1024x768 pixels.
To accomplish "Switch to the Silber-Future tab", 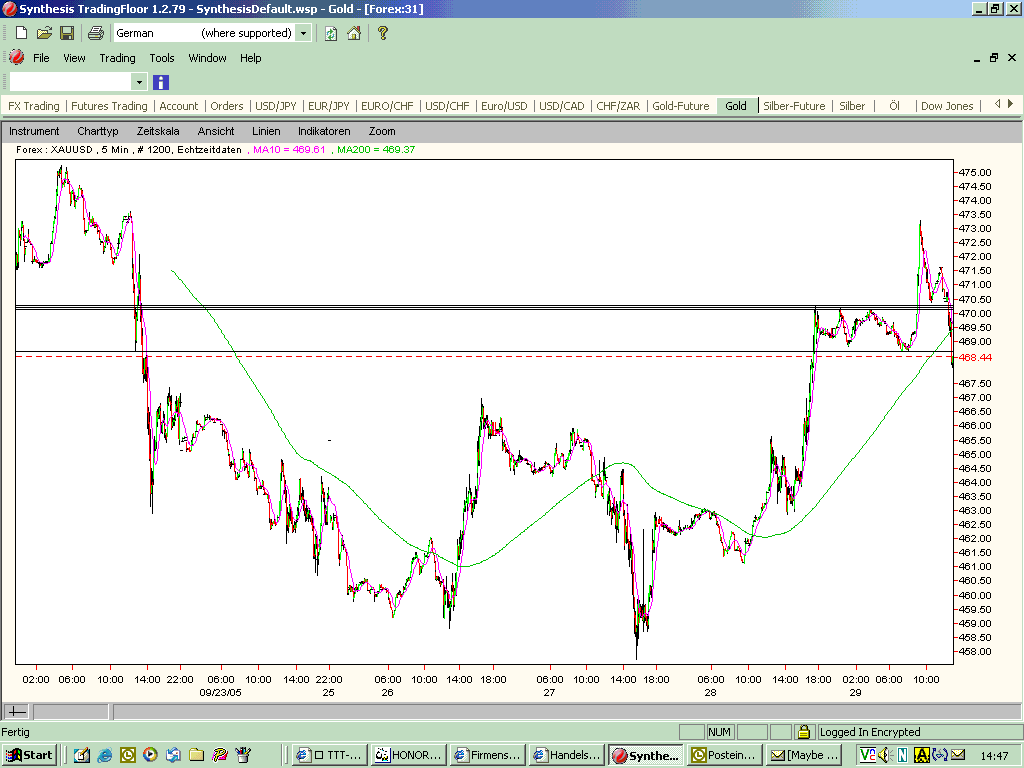I will pos(794,106).
